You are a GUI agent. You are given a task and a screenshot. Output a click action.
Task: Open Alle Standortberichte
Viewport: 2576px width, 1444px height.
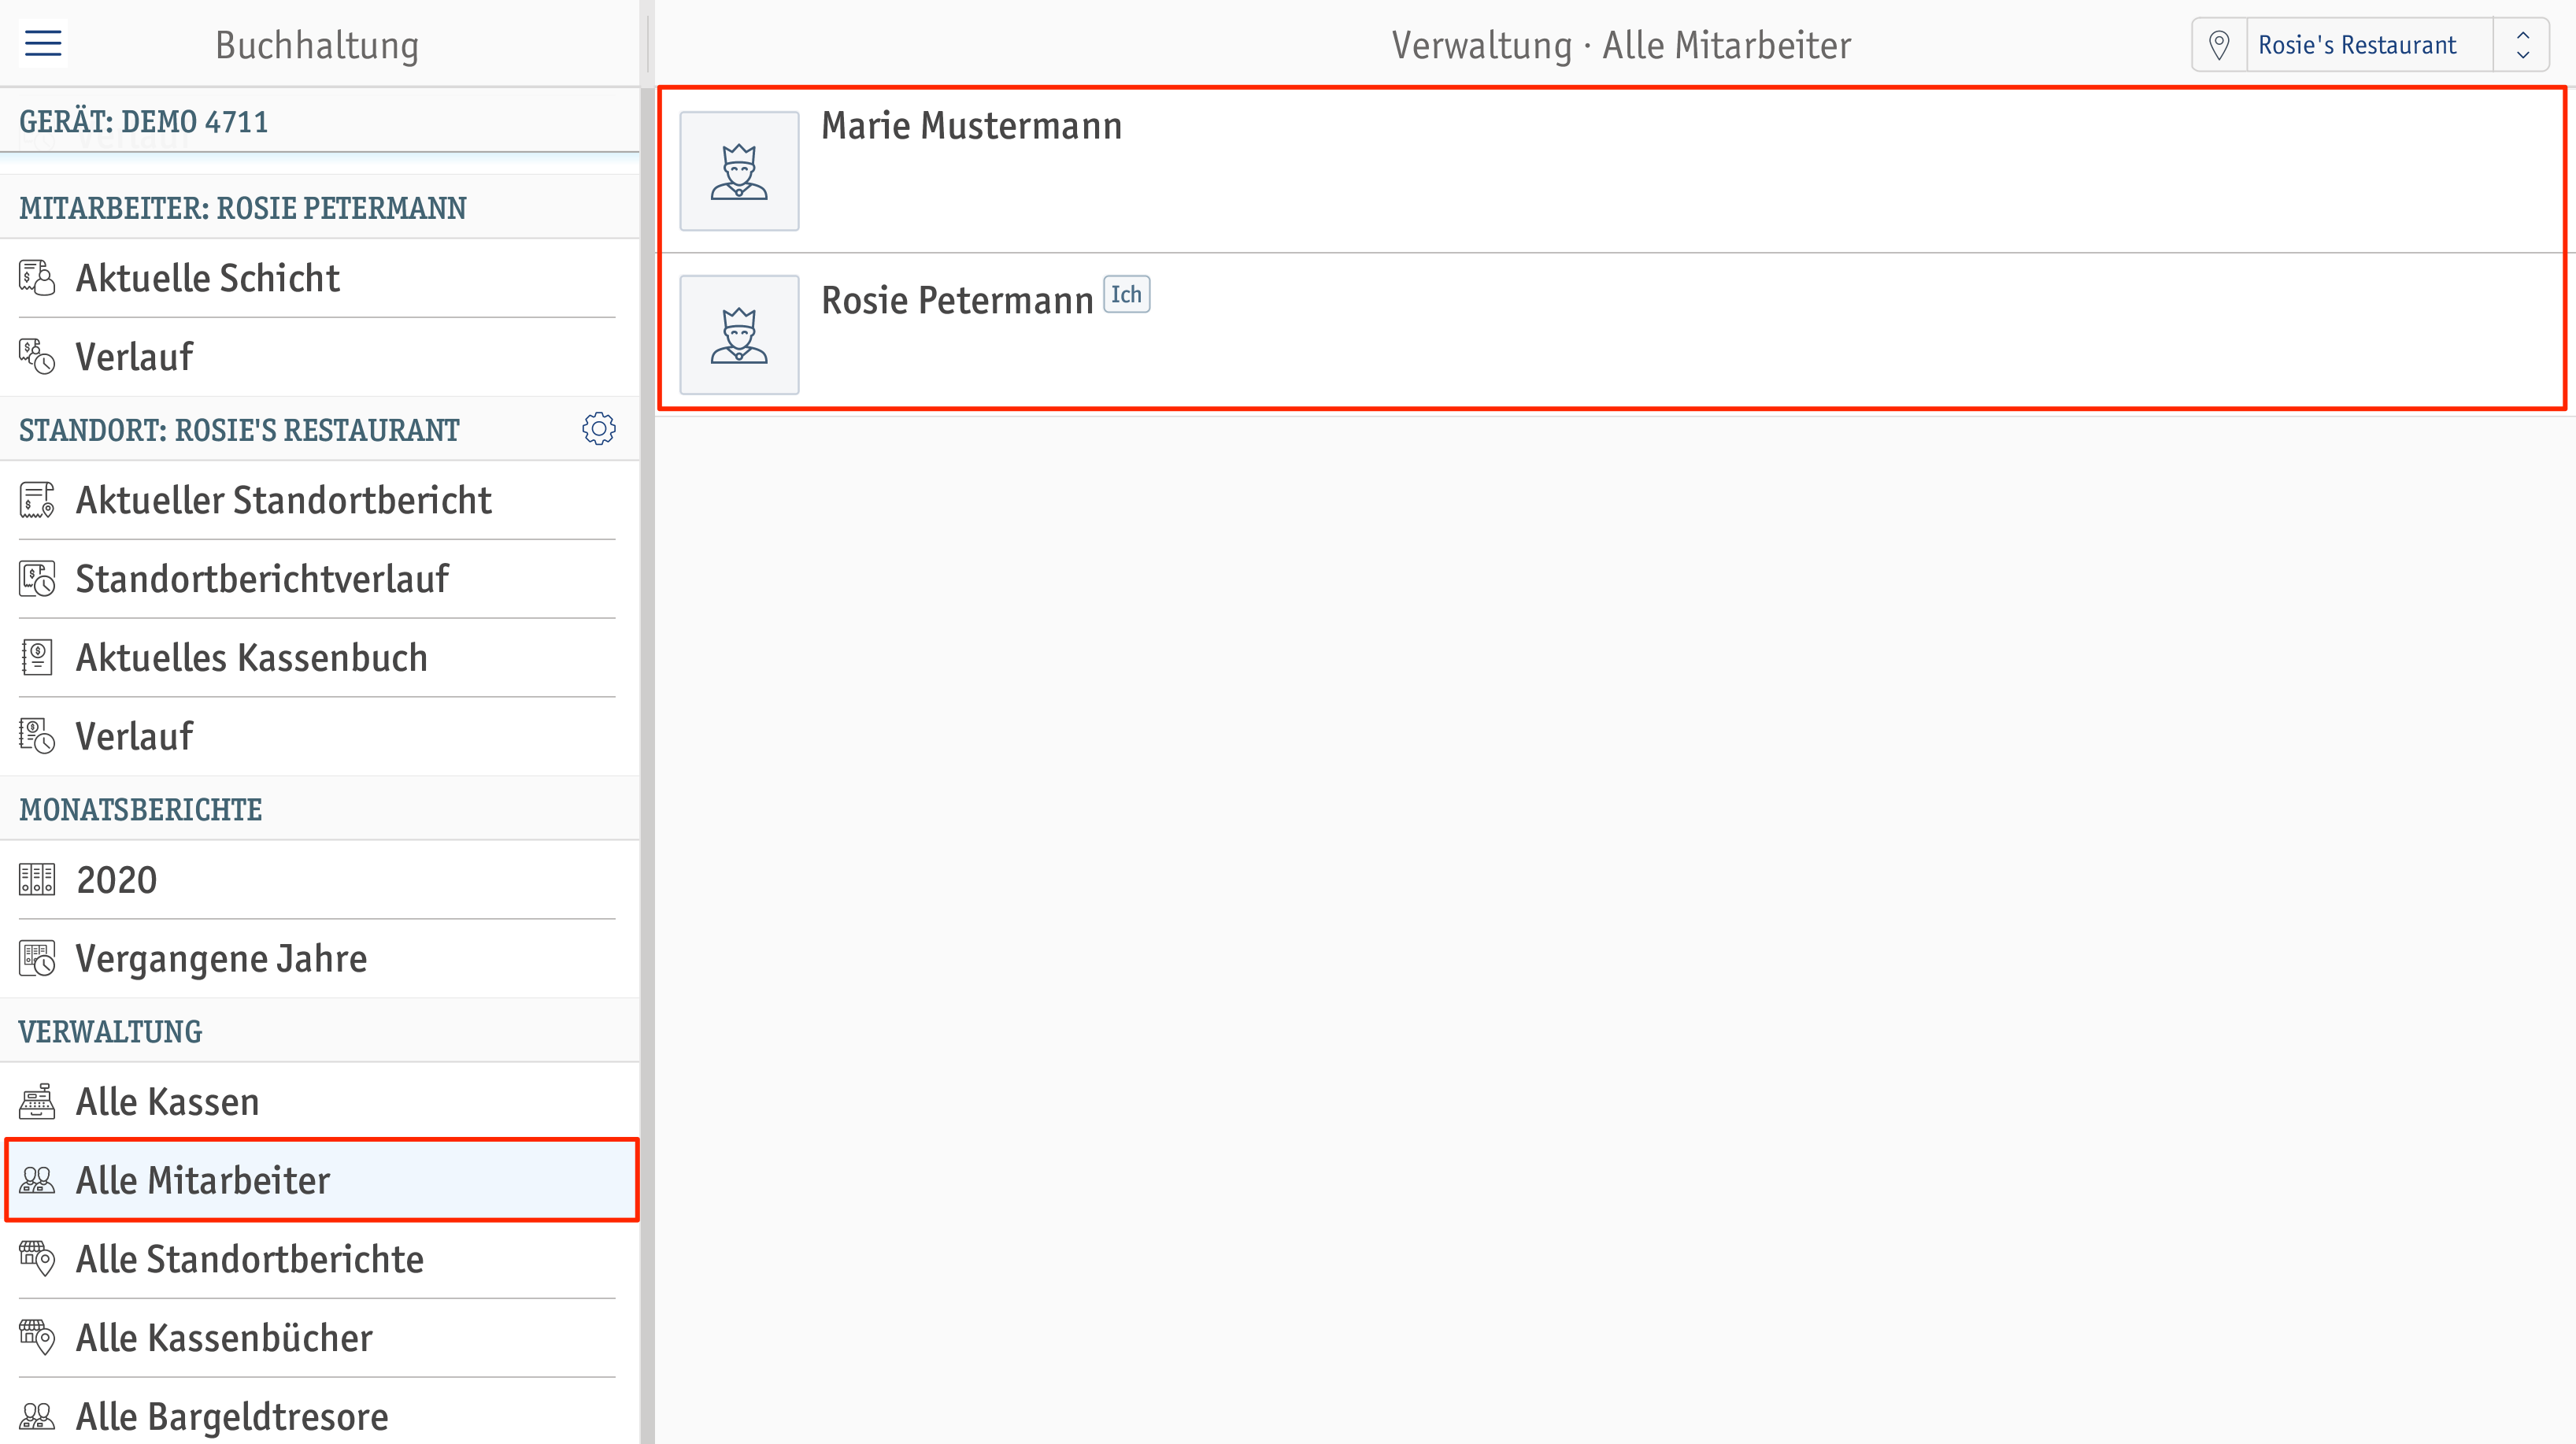tap(318, 1260)
